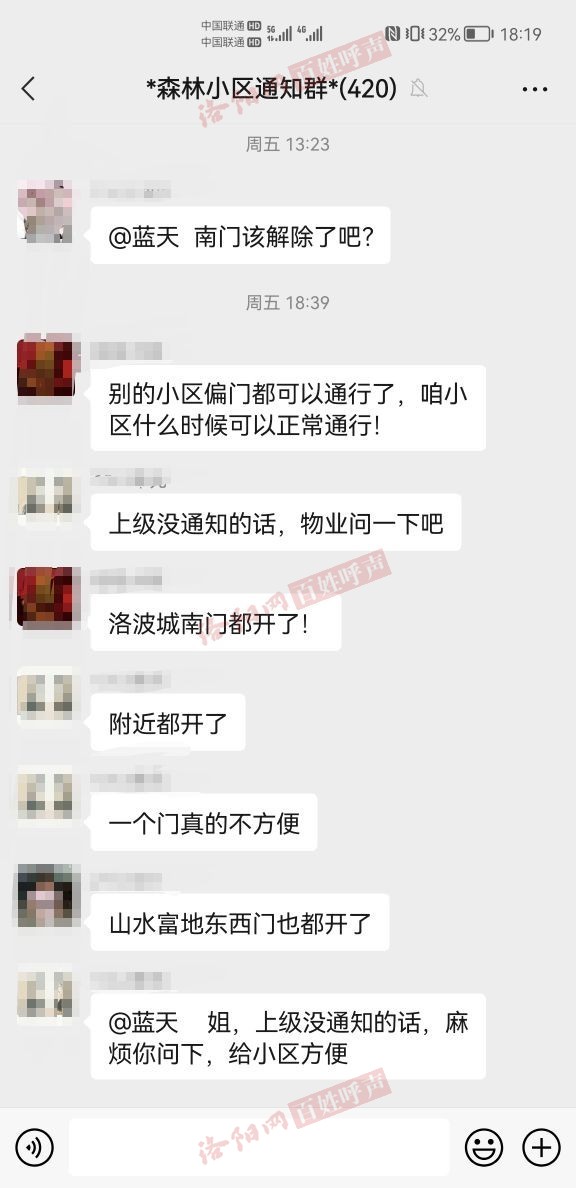The height and width of the screenshot is (1188, 576).
Task: Select the 南门该解除了吧 message bubble
Action: click(x=240, y=236)
